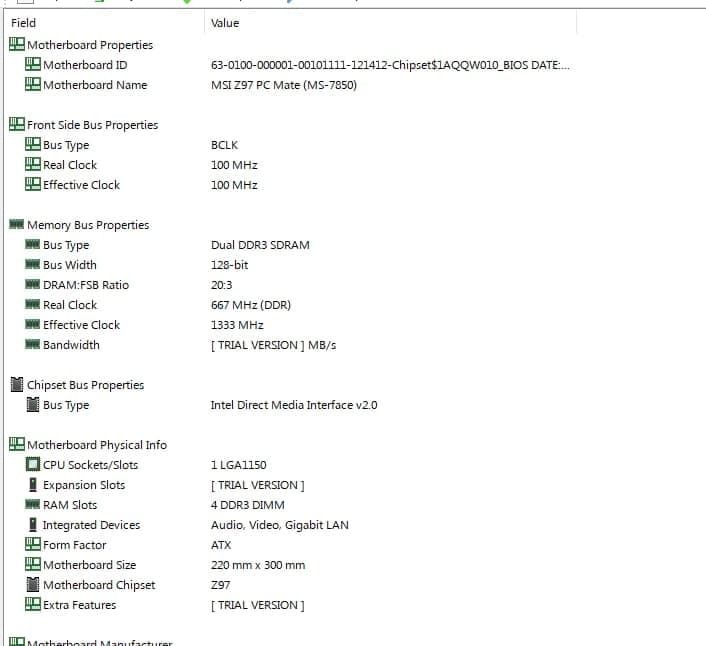Viewport: 706px width, 646px height.
Task: Select the 4 DDR3 DIMM value
Action: tap(247, 505)
